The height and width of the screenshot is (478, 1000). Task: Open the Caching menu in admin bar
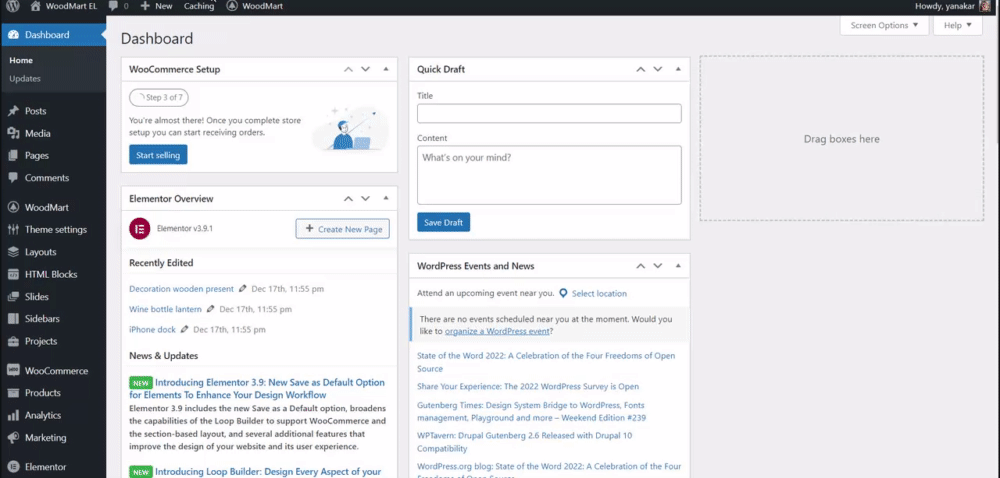click(x=199, y=6)
